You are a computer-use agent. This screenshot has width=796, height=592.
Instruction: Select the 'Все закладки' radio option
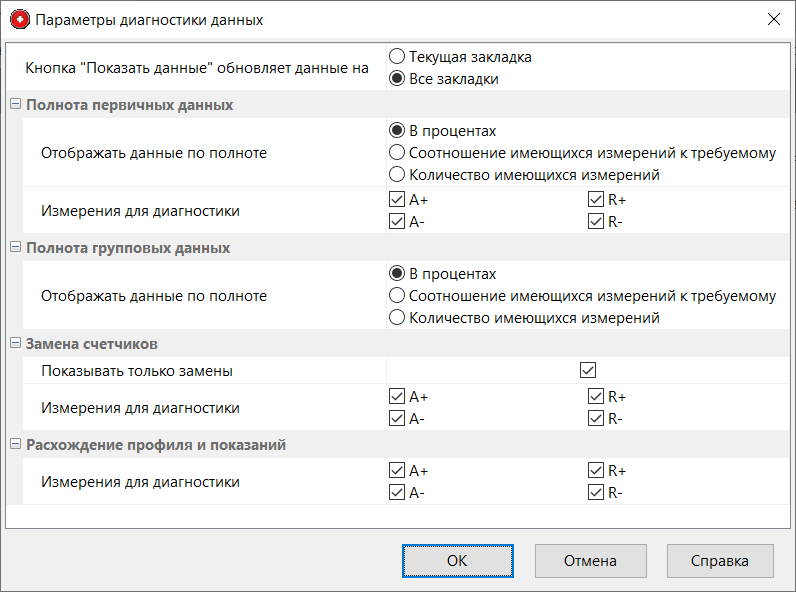pos(397,79)
